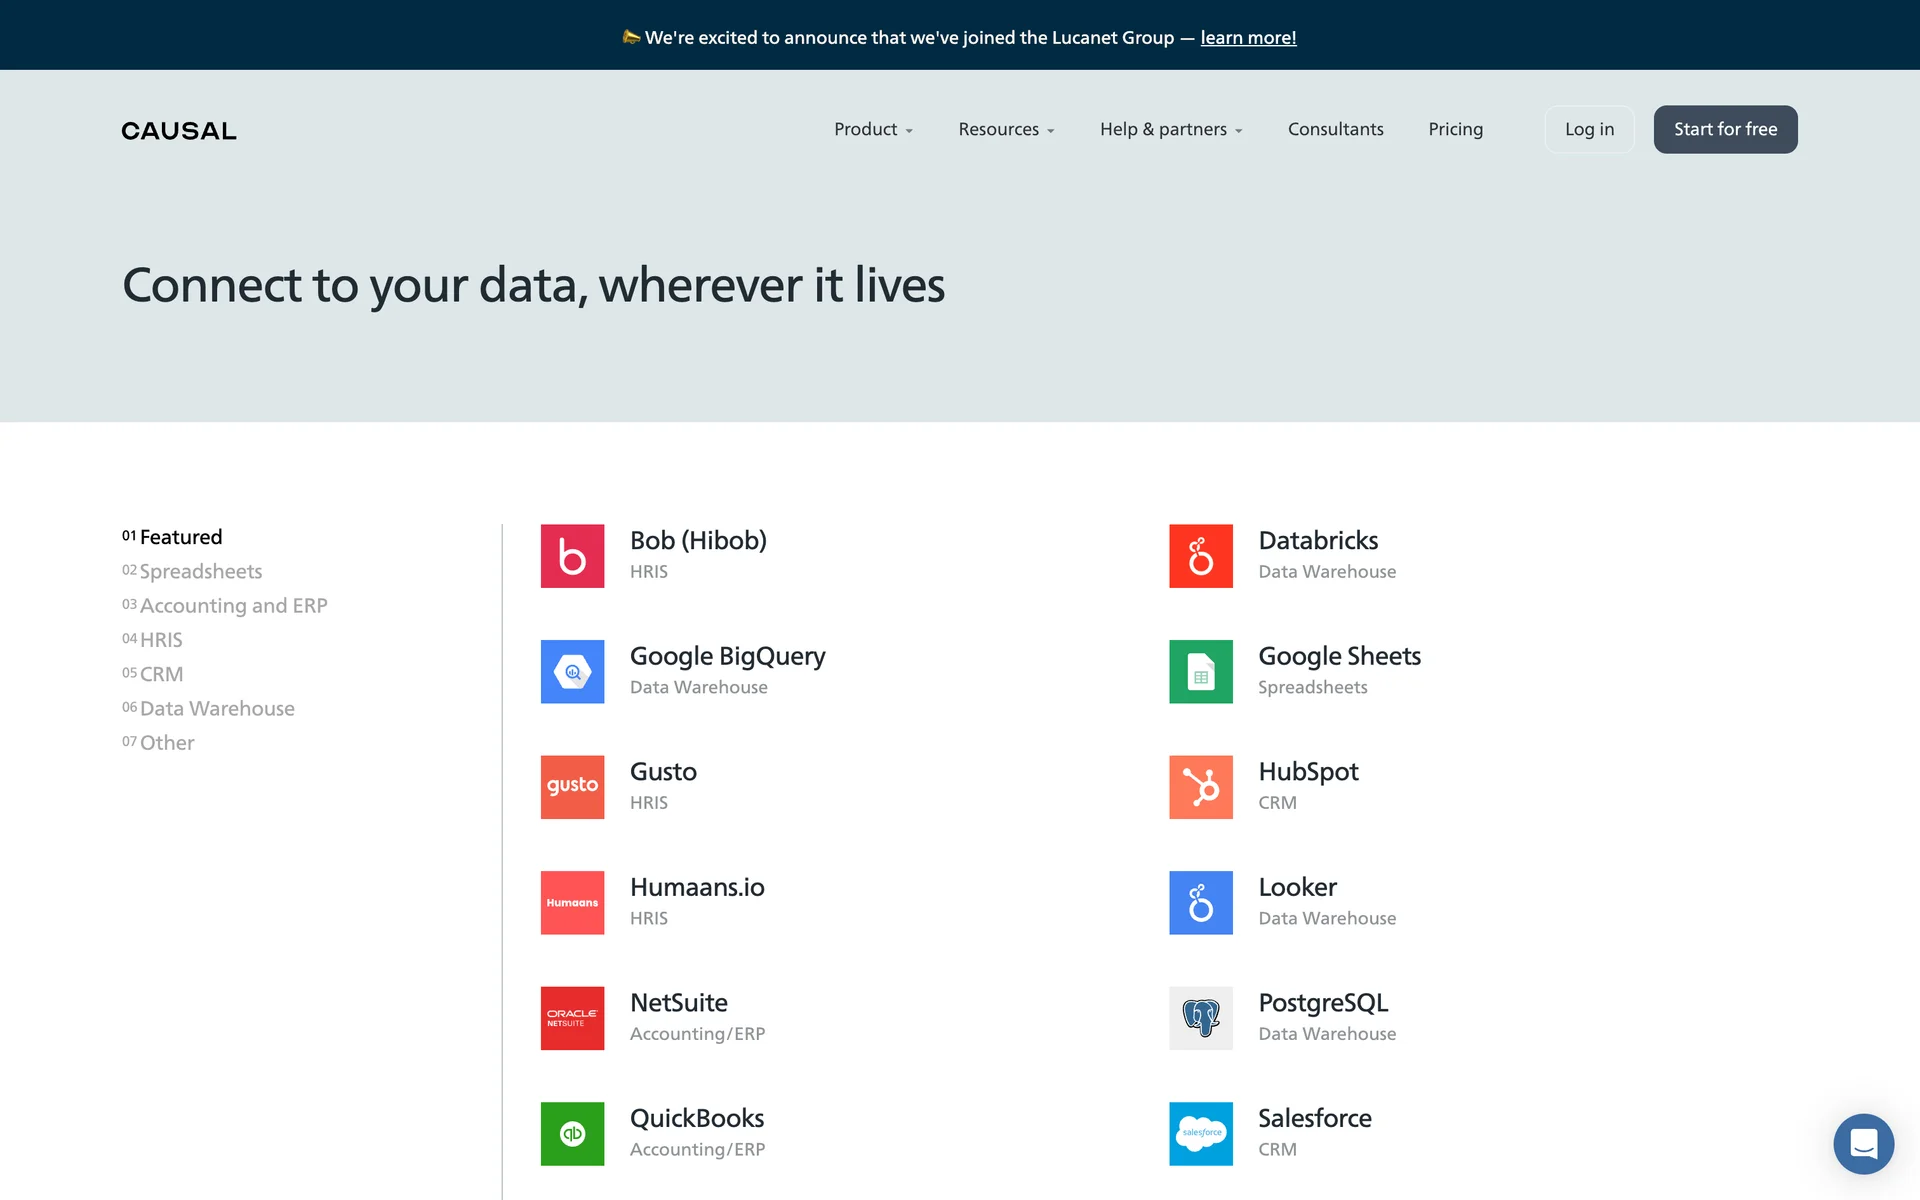Click the PostgreSQL elephant icon

1200,1018
